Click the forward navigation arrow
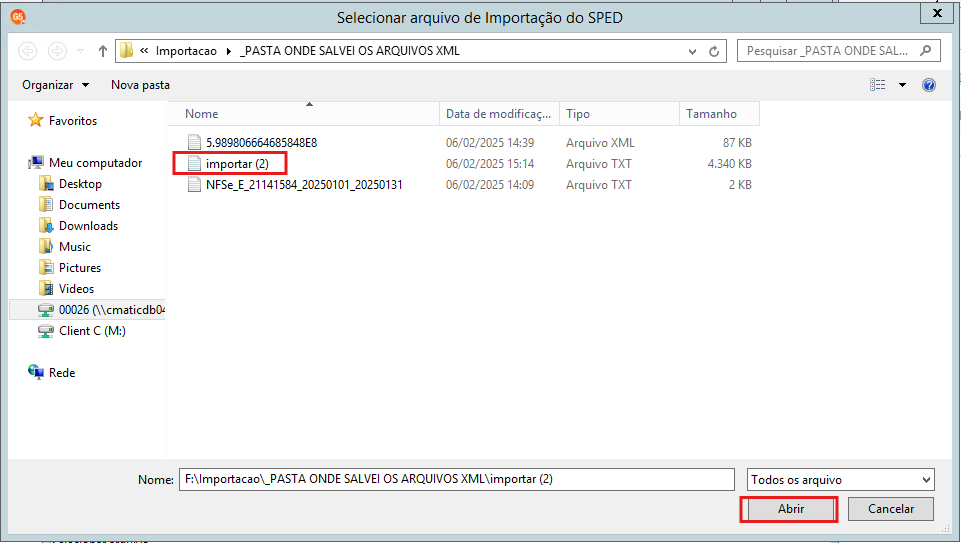Screen dimensions: 961x543 [x=57, y=51]
